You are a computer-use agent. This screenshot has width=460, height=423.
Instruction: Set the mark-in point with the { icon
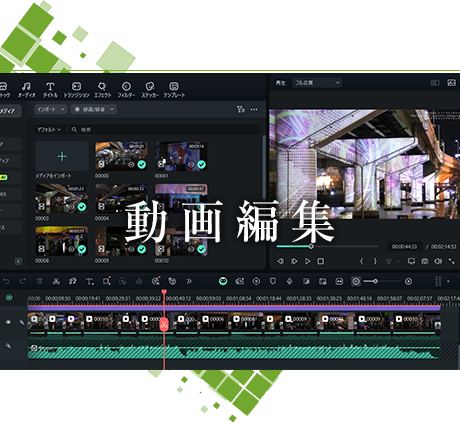tap(361, 261)
